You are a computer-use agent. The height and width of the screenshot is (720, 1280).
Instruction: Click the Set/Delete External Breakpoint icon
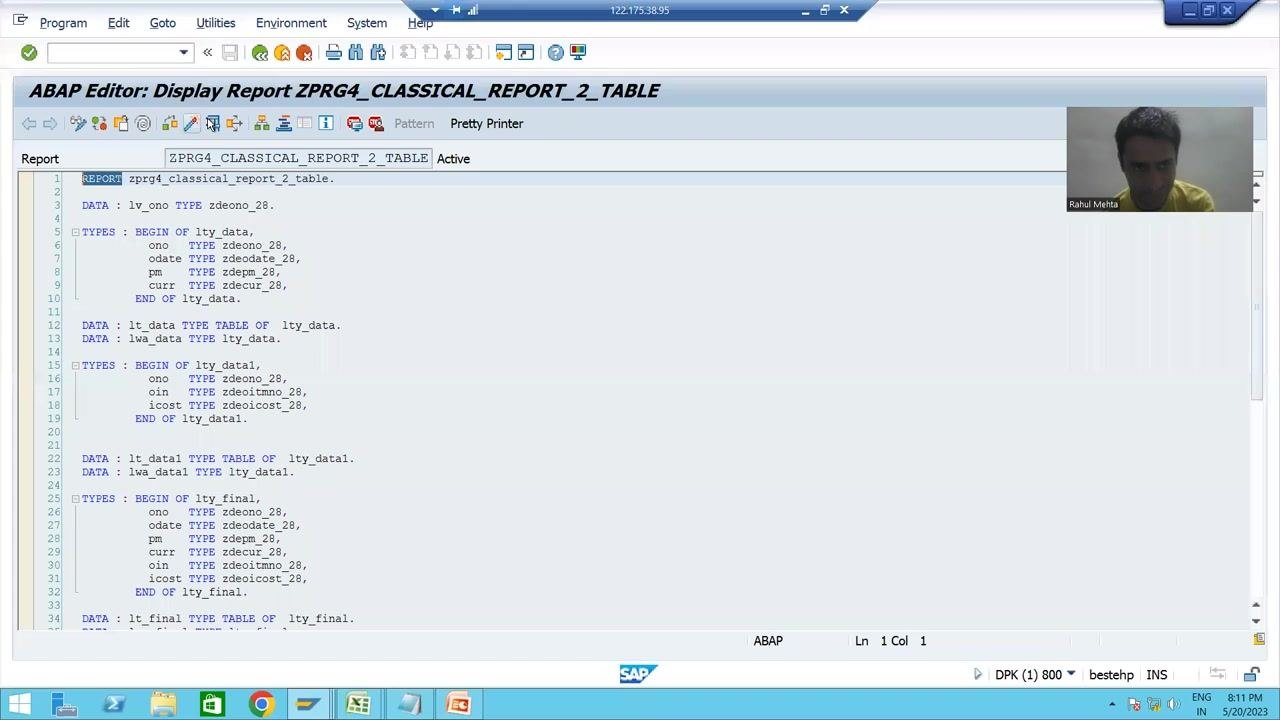[376, 123]
